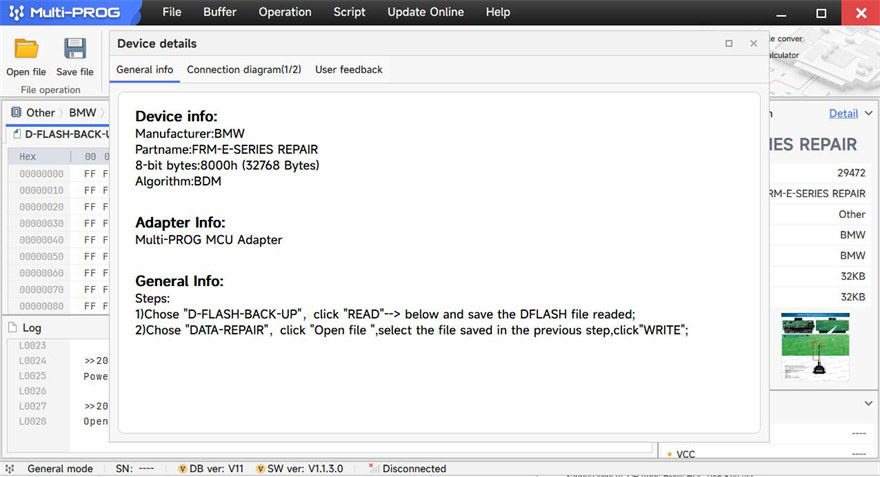Expand the chevron next to Detail
880x477 pixels.
point(868,113)
